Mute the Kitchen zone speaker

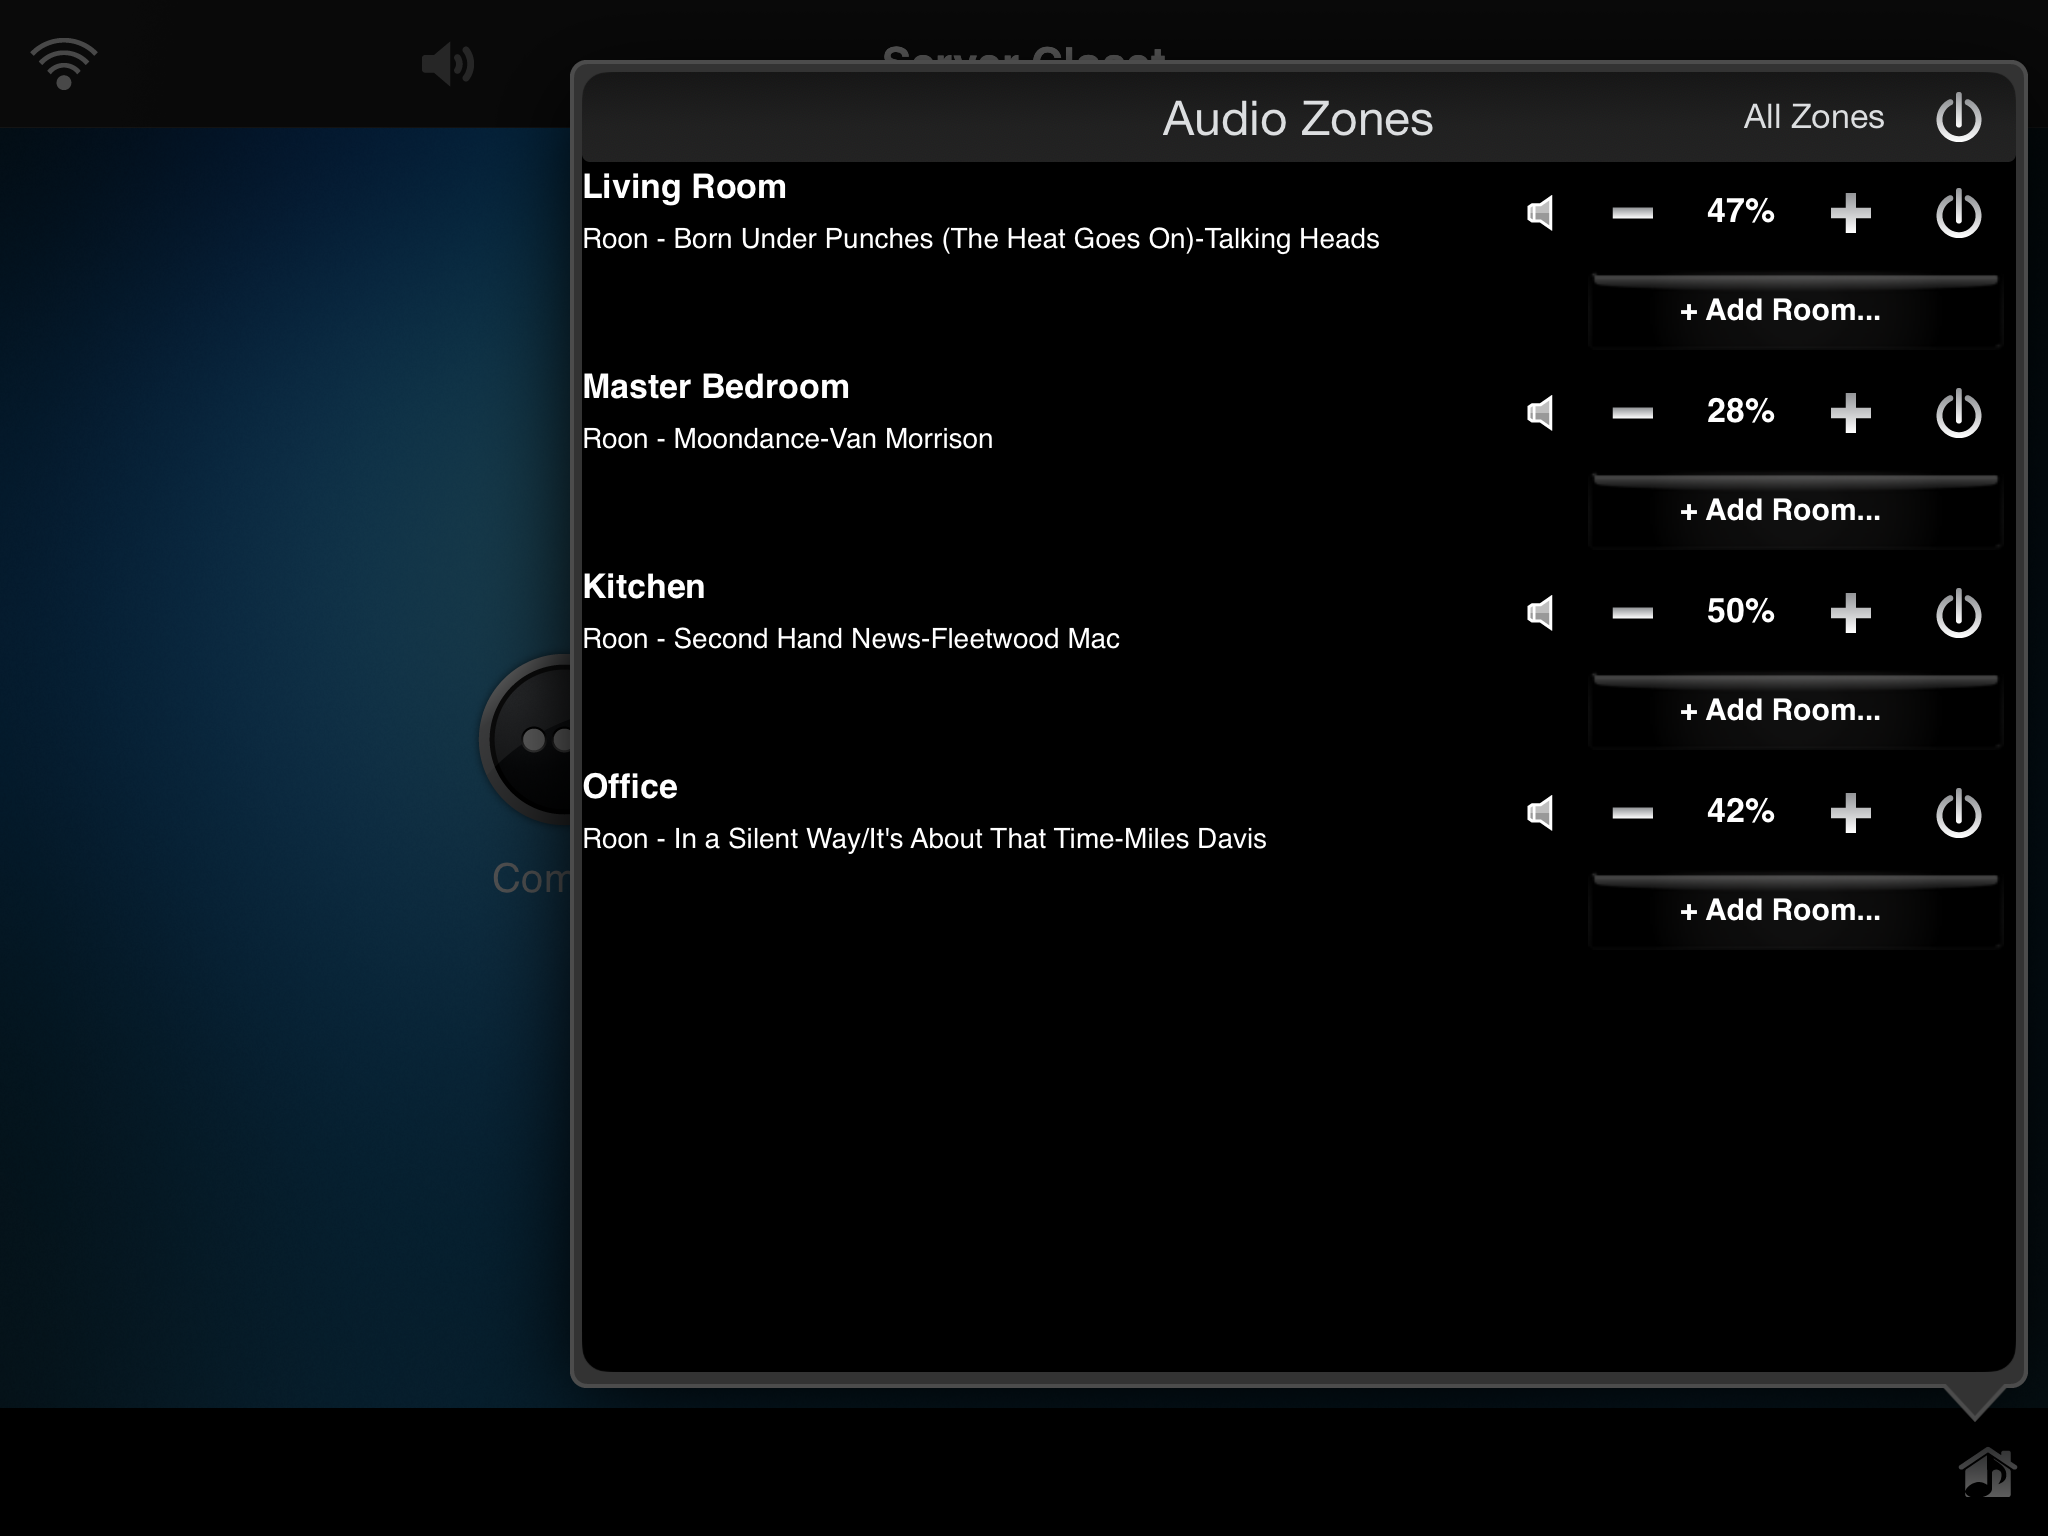[x=1541, y=613]
